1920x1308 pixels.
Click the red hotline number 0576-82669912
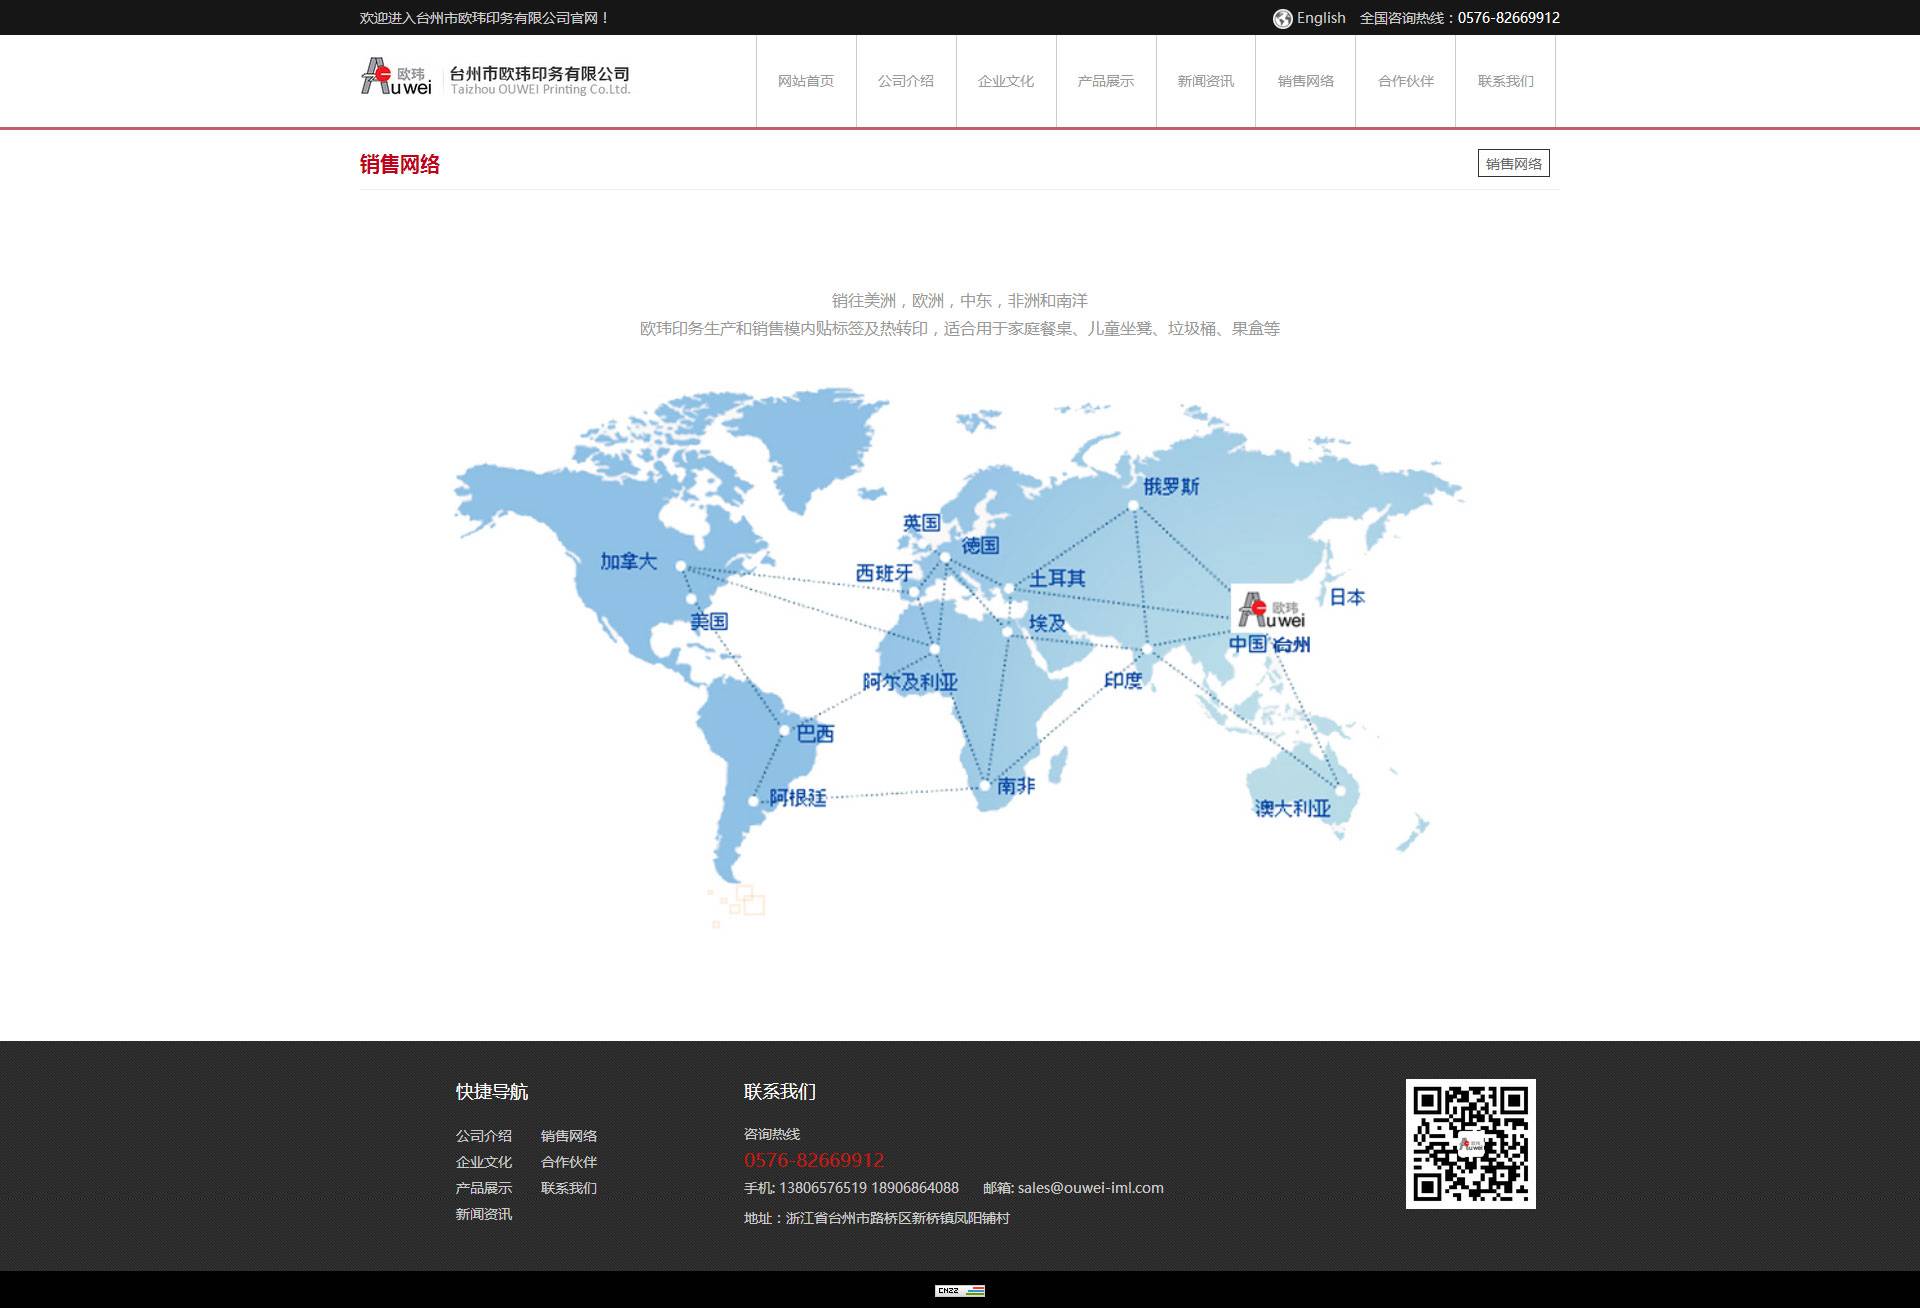814,1160
